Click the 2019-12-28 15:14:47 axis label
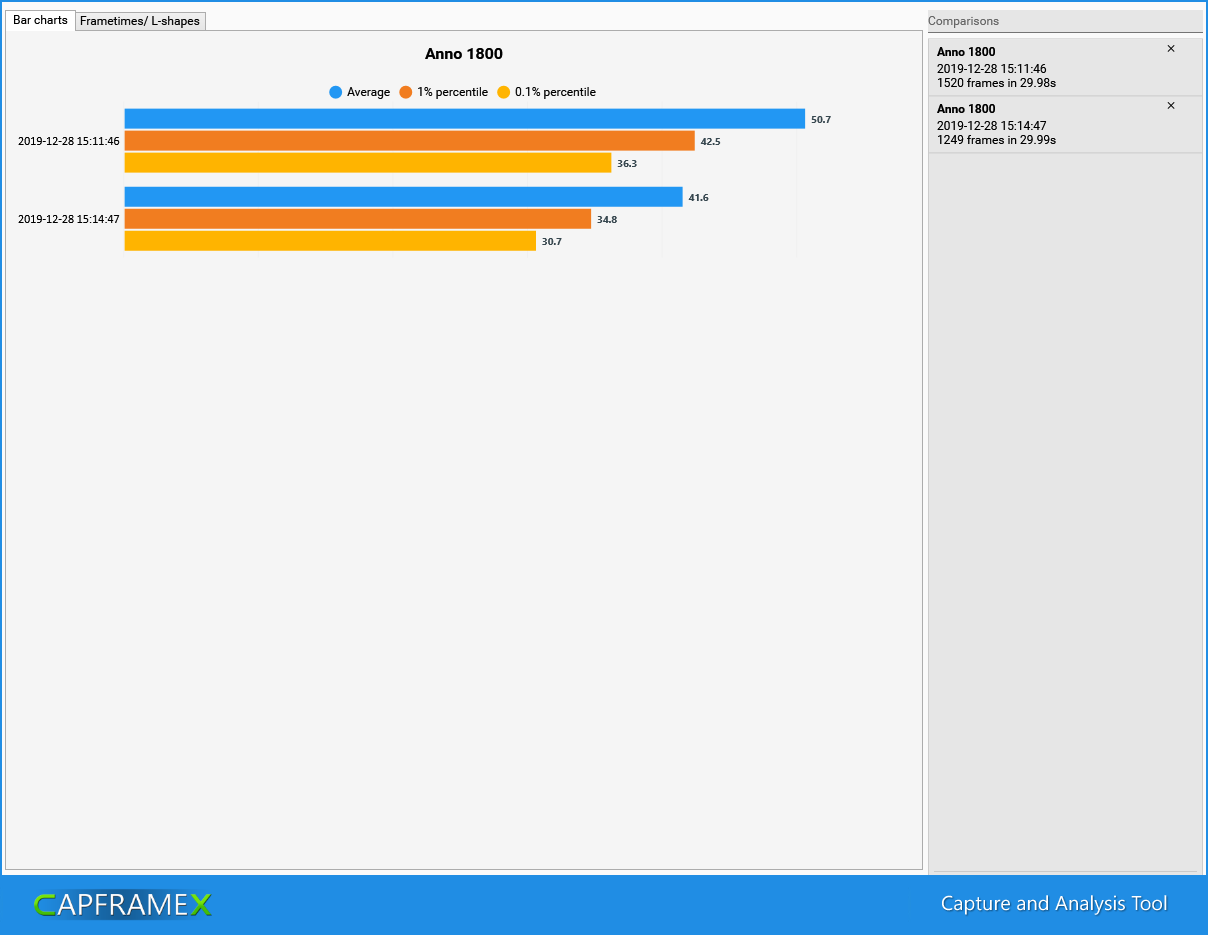The height and width of the screenshot is (935, 1208). [69, 219]
